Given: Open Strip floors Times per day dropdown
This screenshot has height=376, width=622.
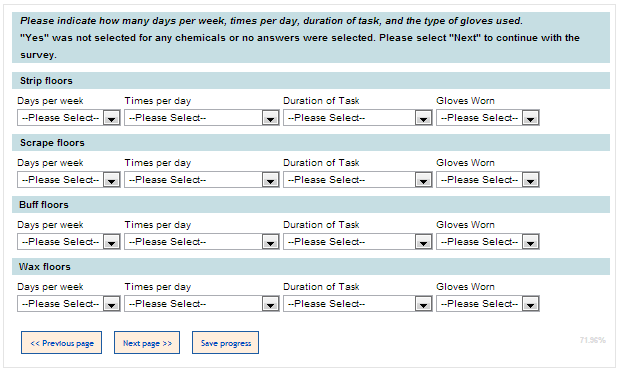Looking at the screenshot, I should 202,118.
